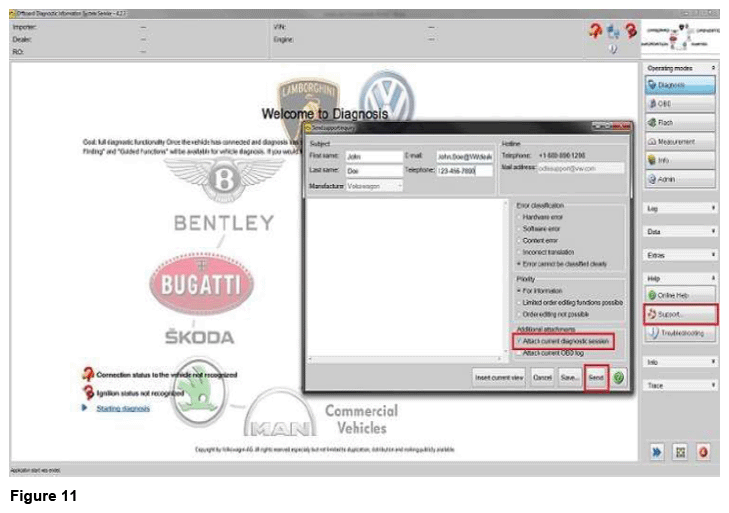Click the Last name input field
The height and width of the screenshot is (513, 729).
(x=374, y=171)
